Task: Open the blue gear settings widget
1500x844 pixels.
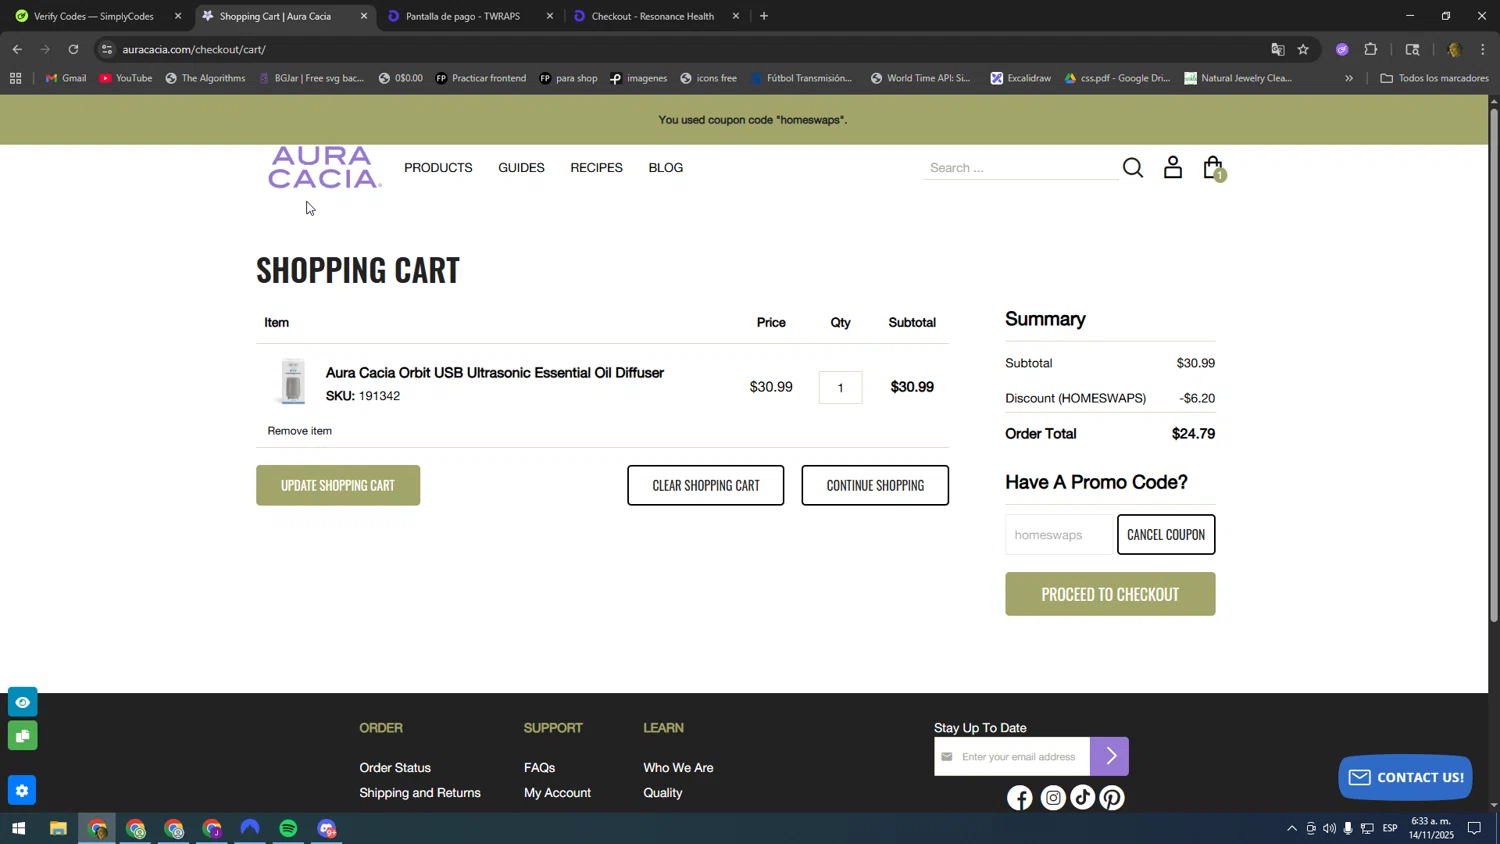Action: coord(22,791)
